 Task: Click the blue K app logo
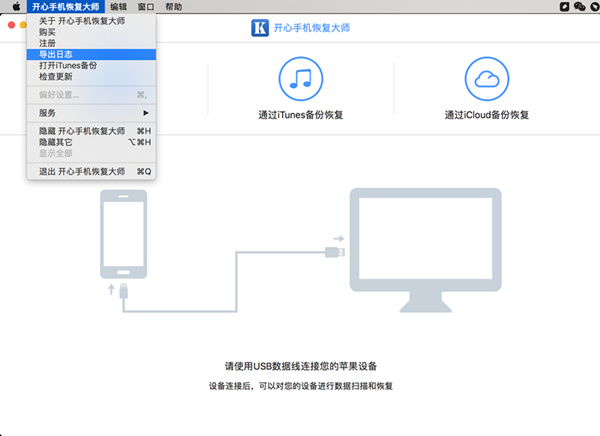point(260,28)
